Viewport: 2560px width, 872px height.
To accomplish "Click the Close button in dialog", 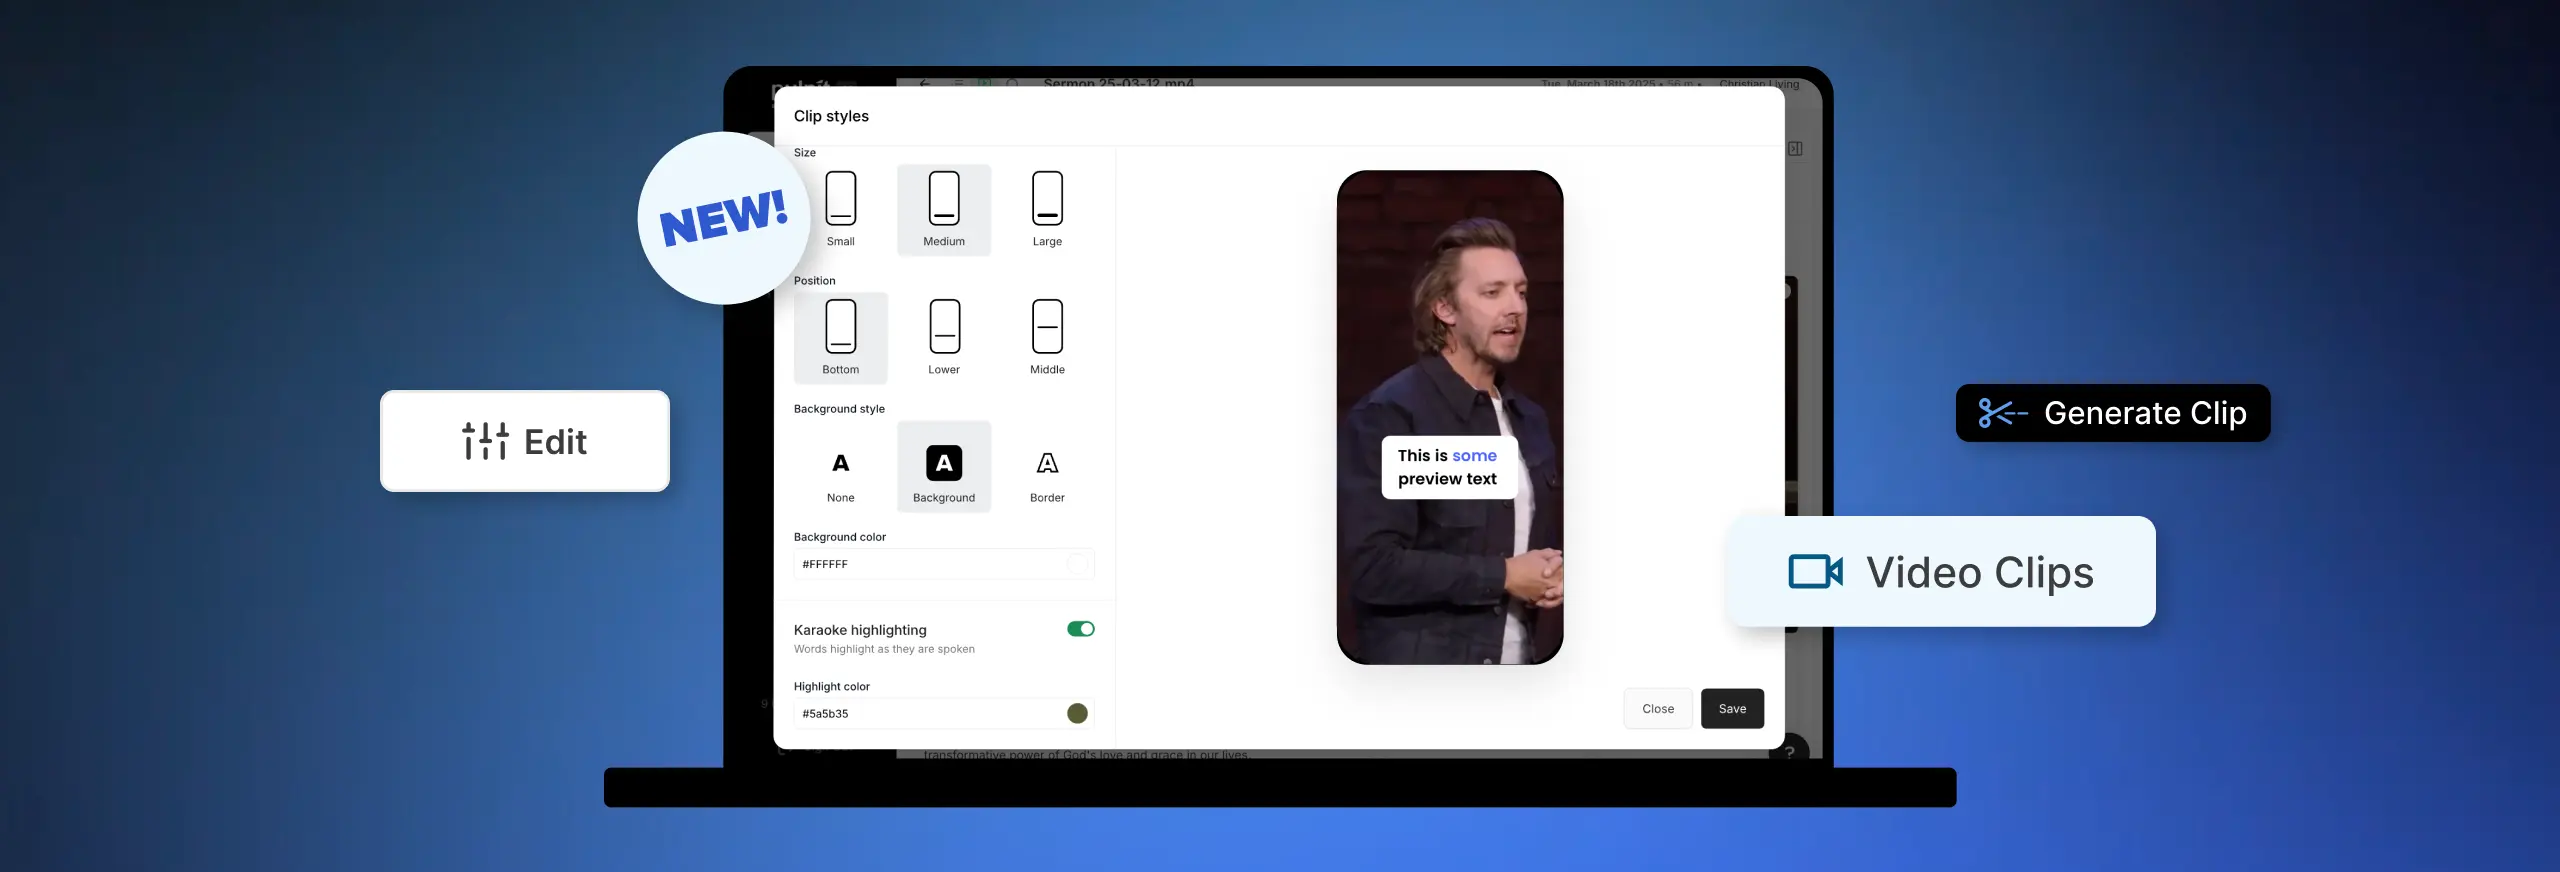I will tap(1657, 709).
